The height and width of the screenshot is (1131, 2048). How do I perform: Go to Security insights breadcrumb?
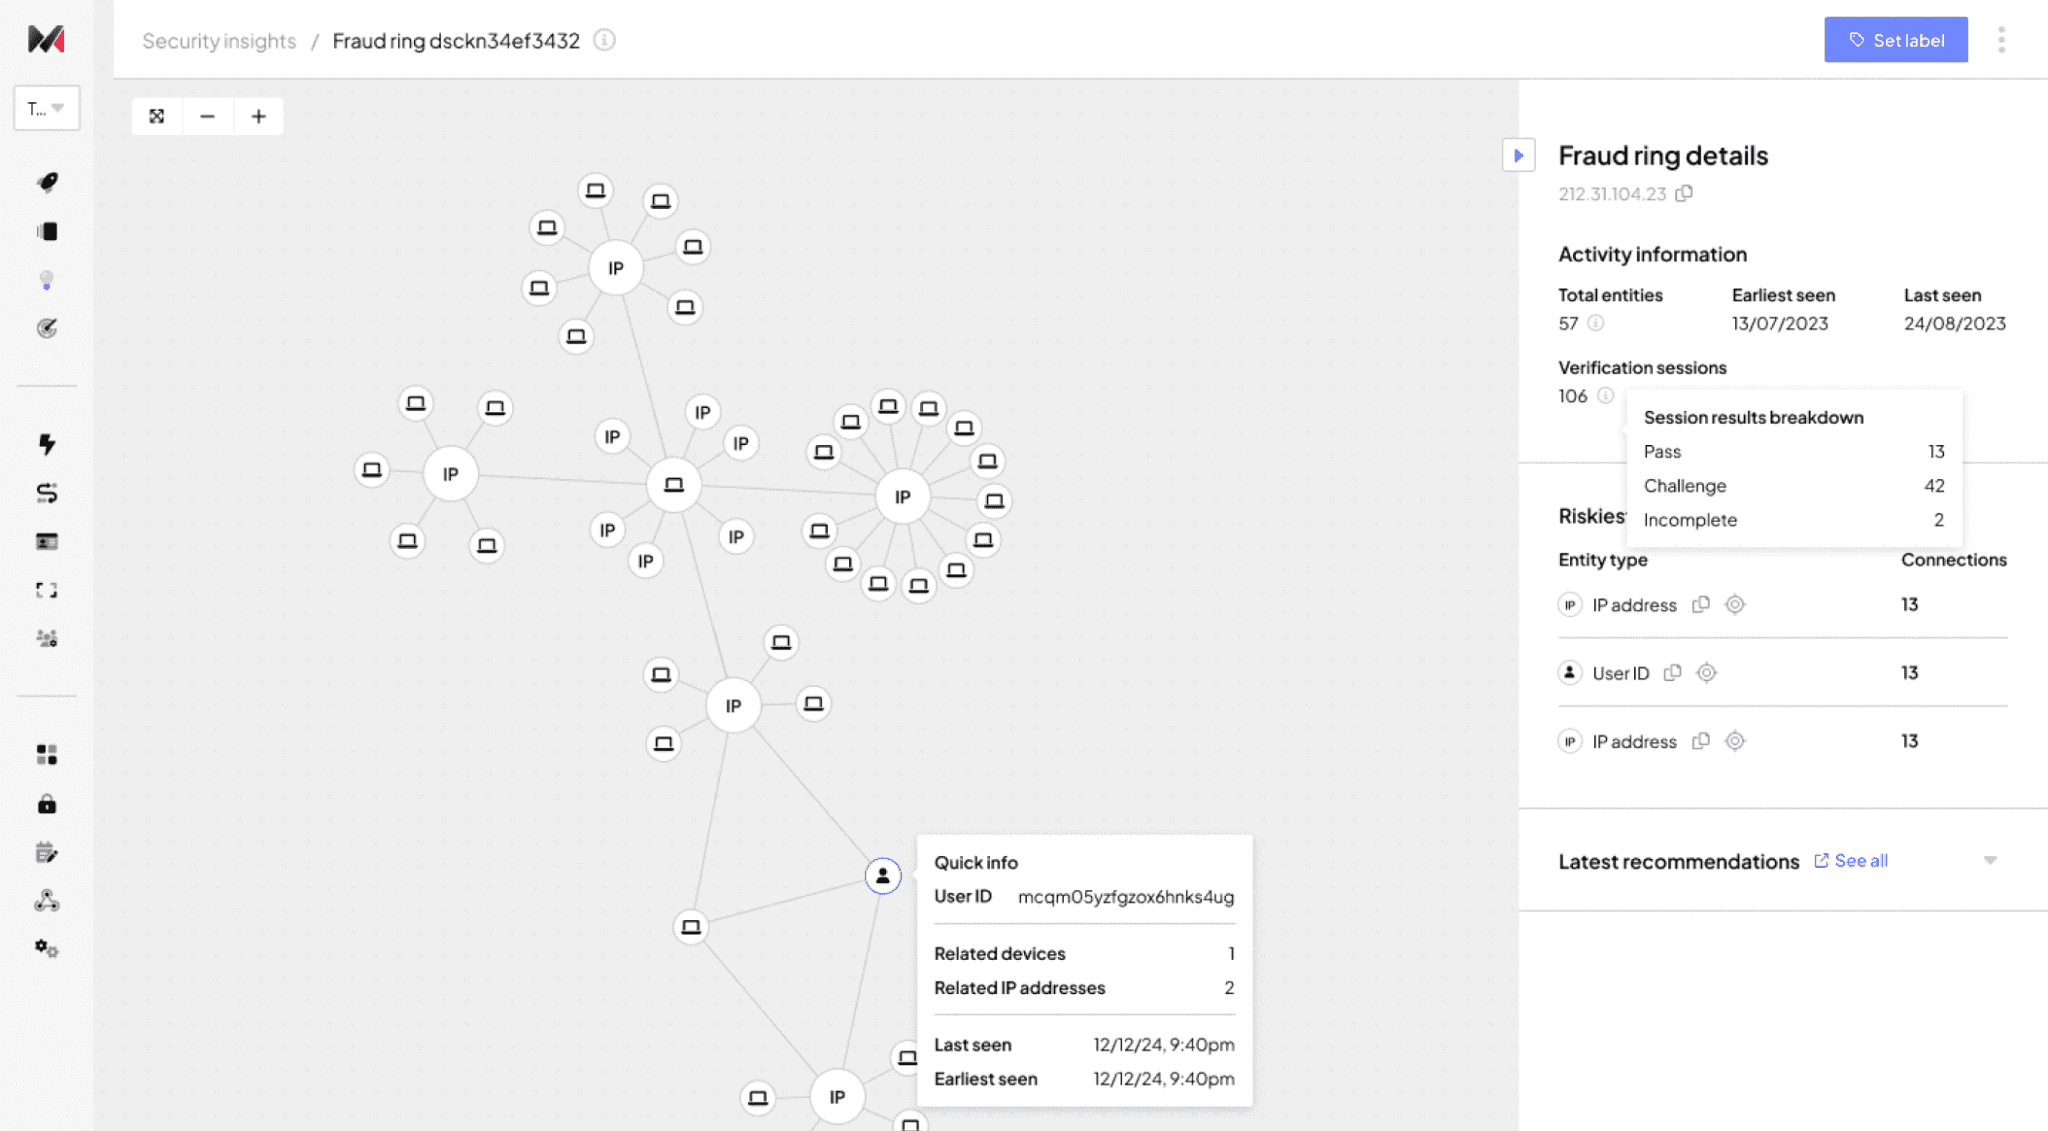219,41
